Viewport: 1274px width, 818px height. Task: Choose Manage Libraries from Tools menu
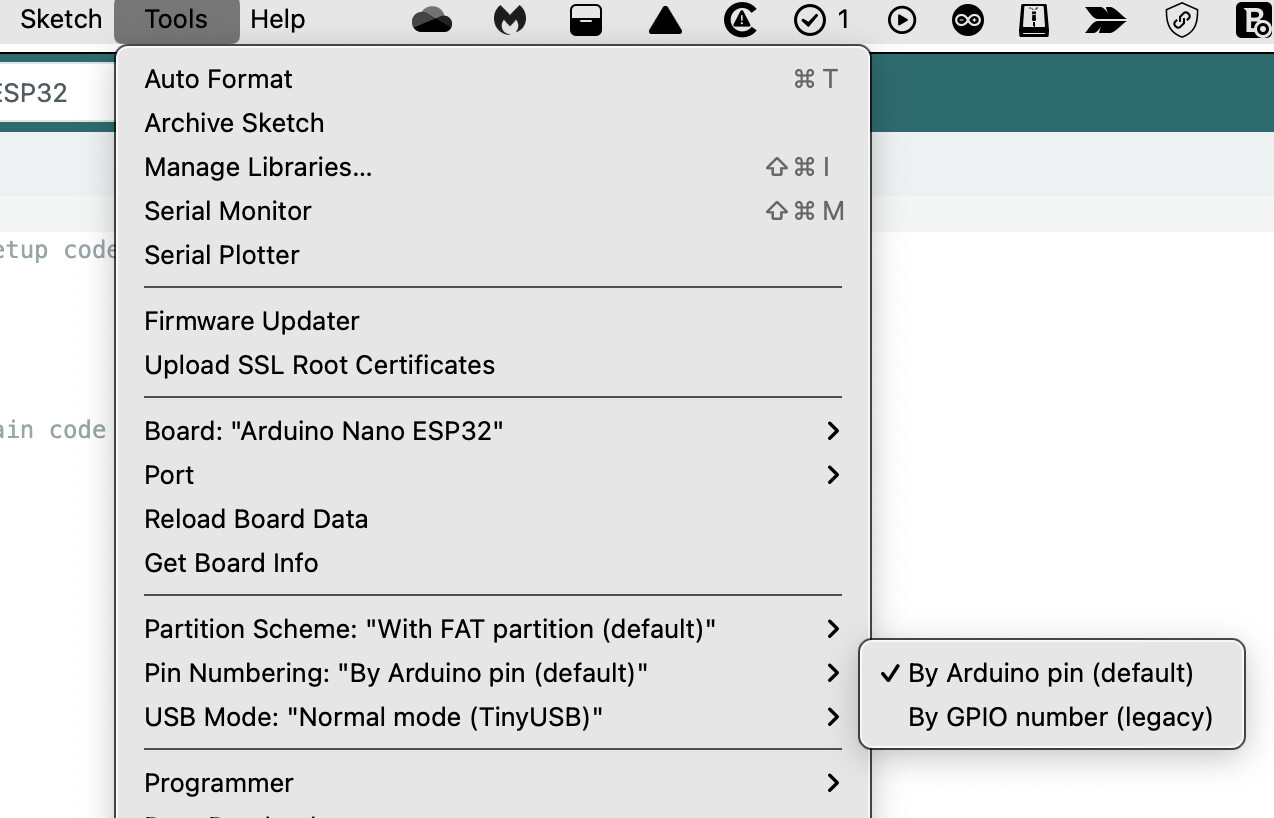pyautogui.click(x=258, y=167)
